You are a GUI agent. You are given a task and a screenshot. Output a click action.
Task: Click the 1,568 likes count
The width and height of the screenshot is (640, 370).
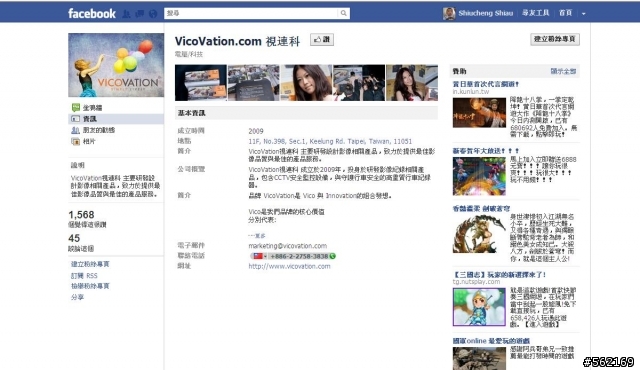click(81, 215)
